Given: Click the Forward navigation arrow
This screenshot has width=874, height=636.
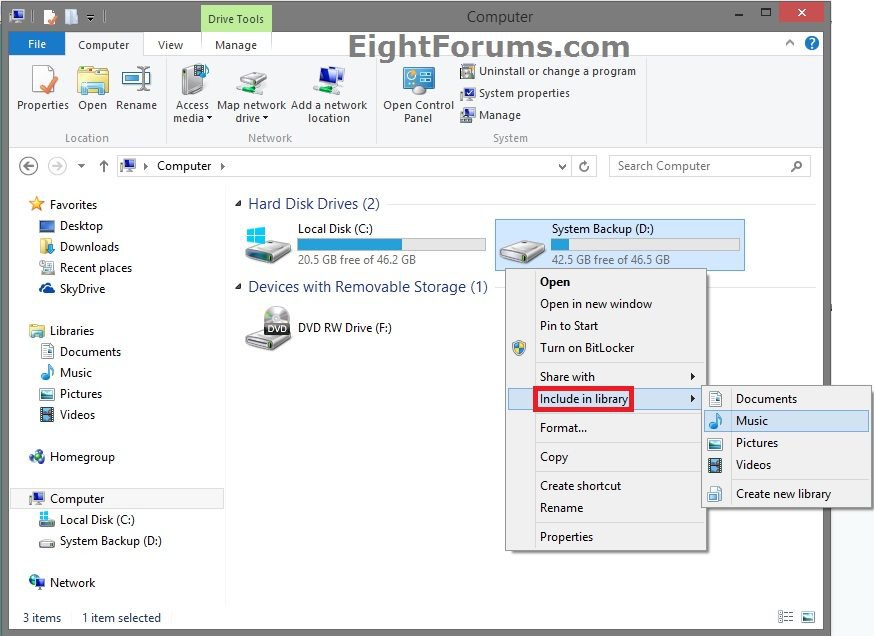Looking at the screenshot, I should tap(57, 166).
